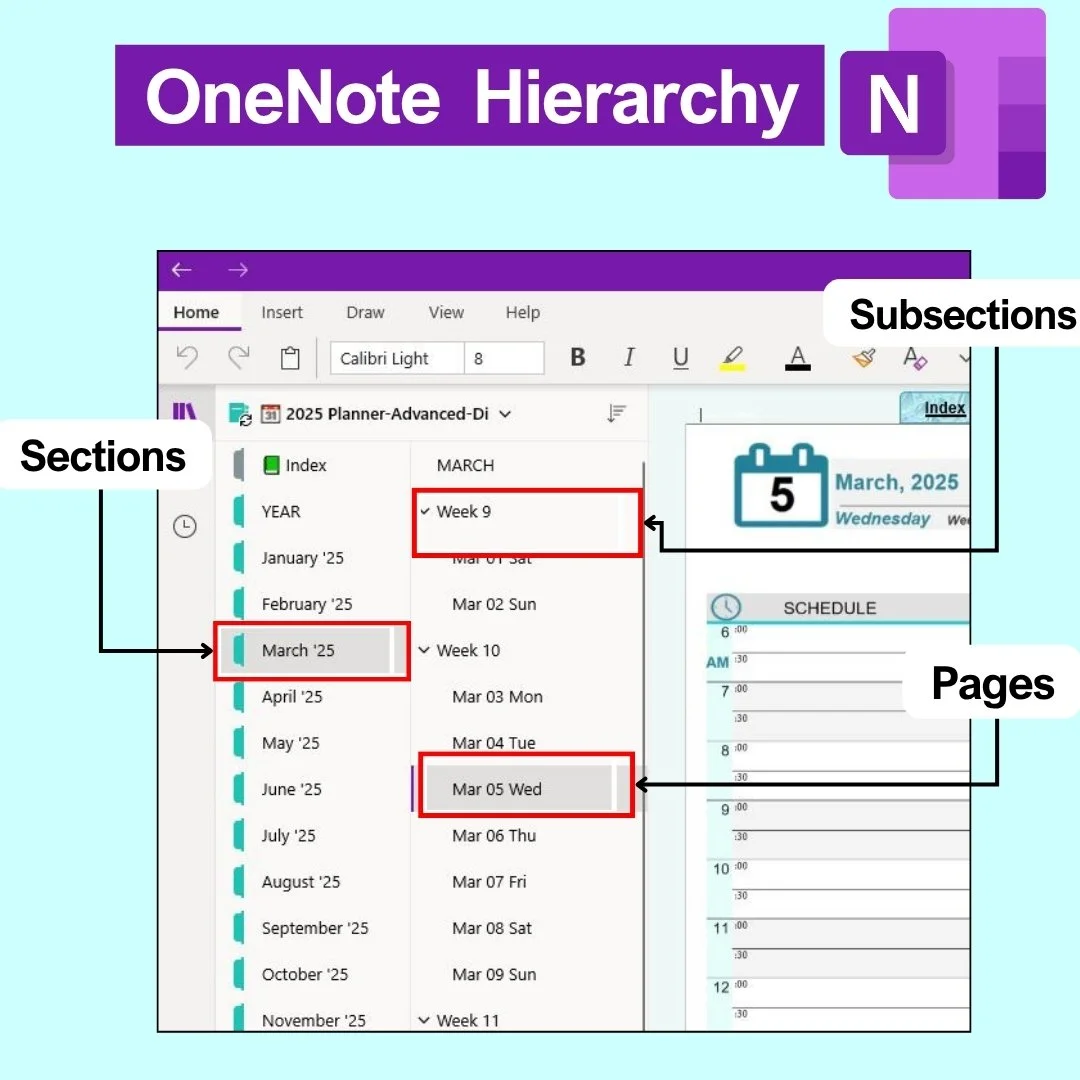Undo the last action

pos(187,358)
